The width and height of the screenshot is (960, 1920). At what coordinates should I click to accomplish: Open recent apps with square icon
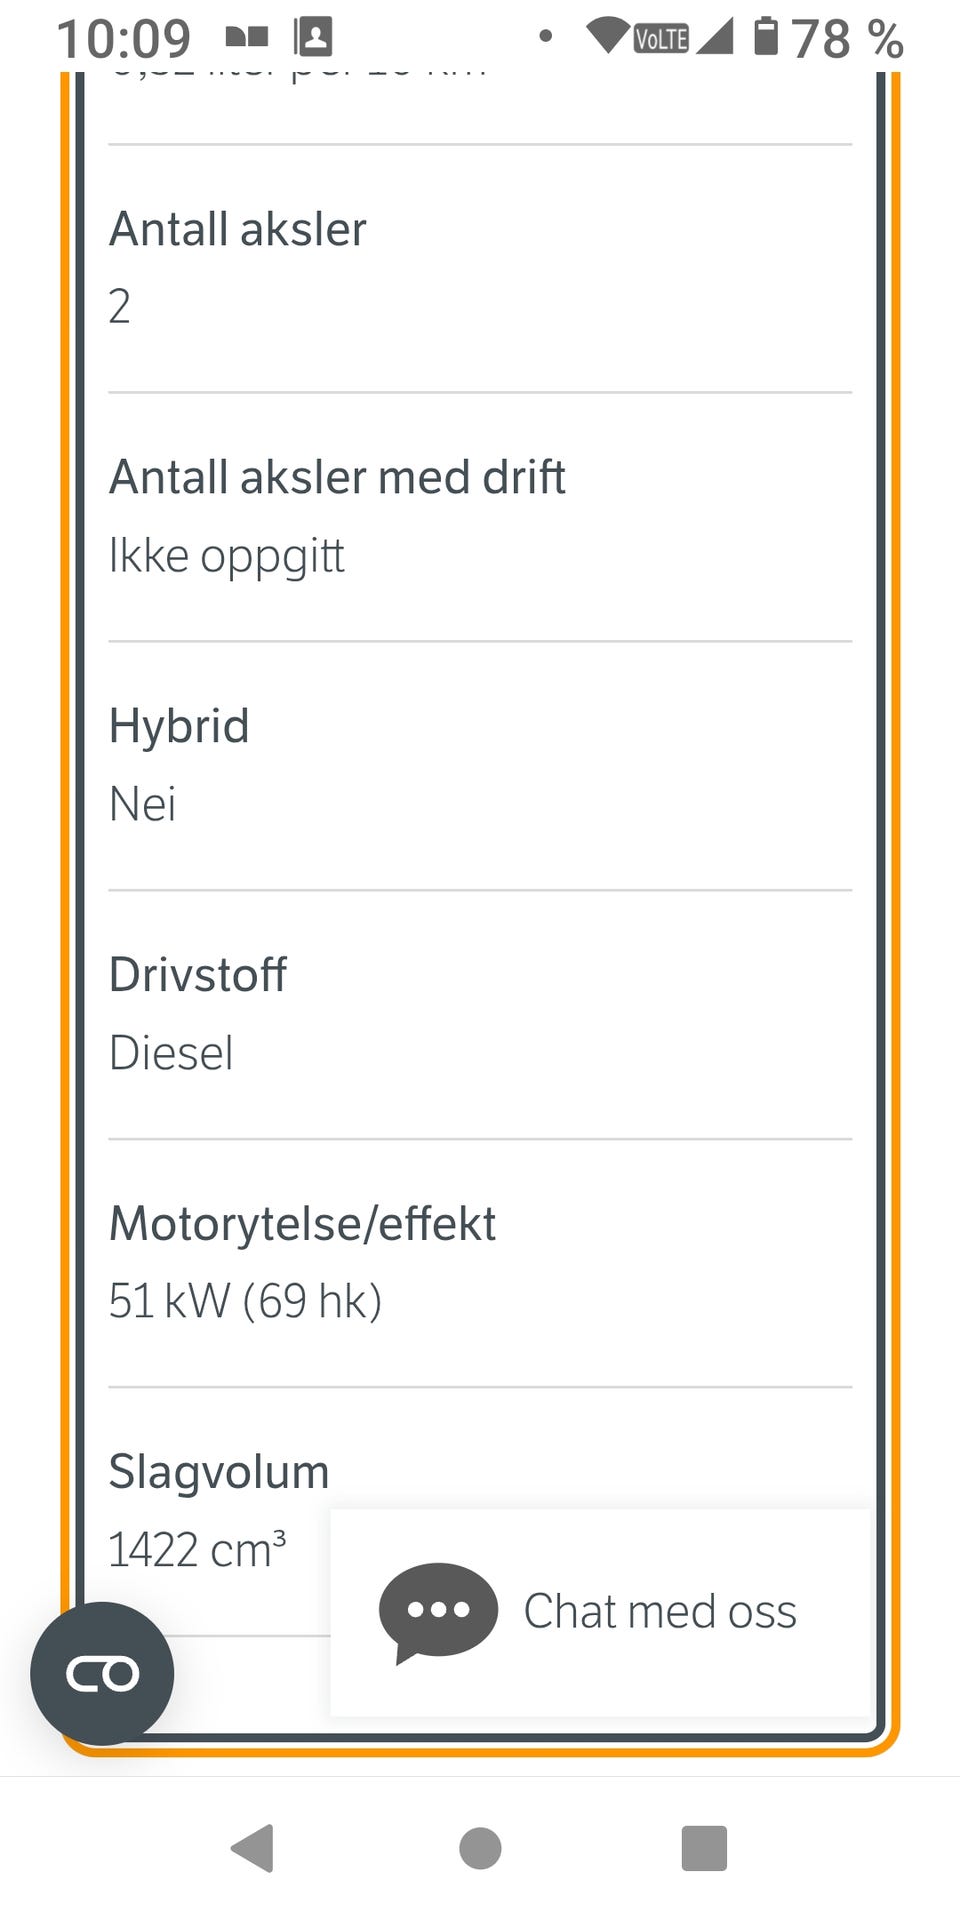[x=704, y=1848]
